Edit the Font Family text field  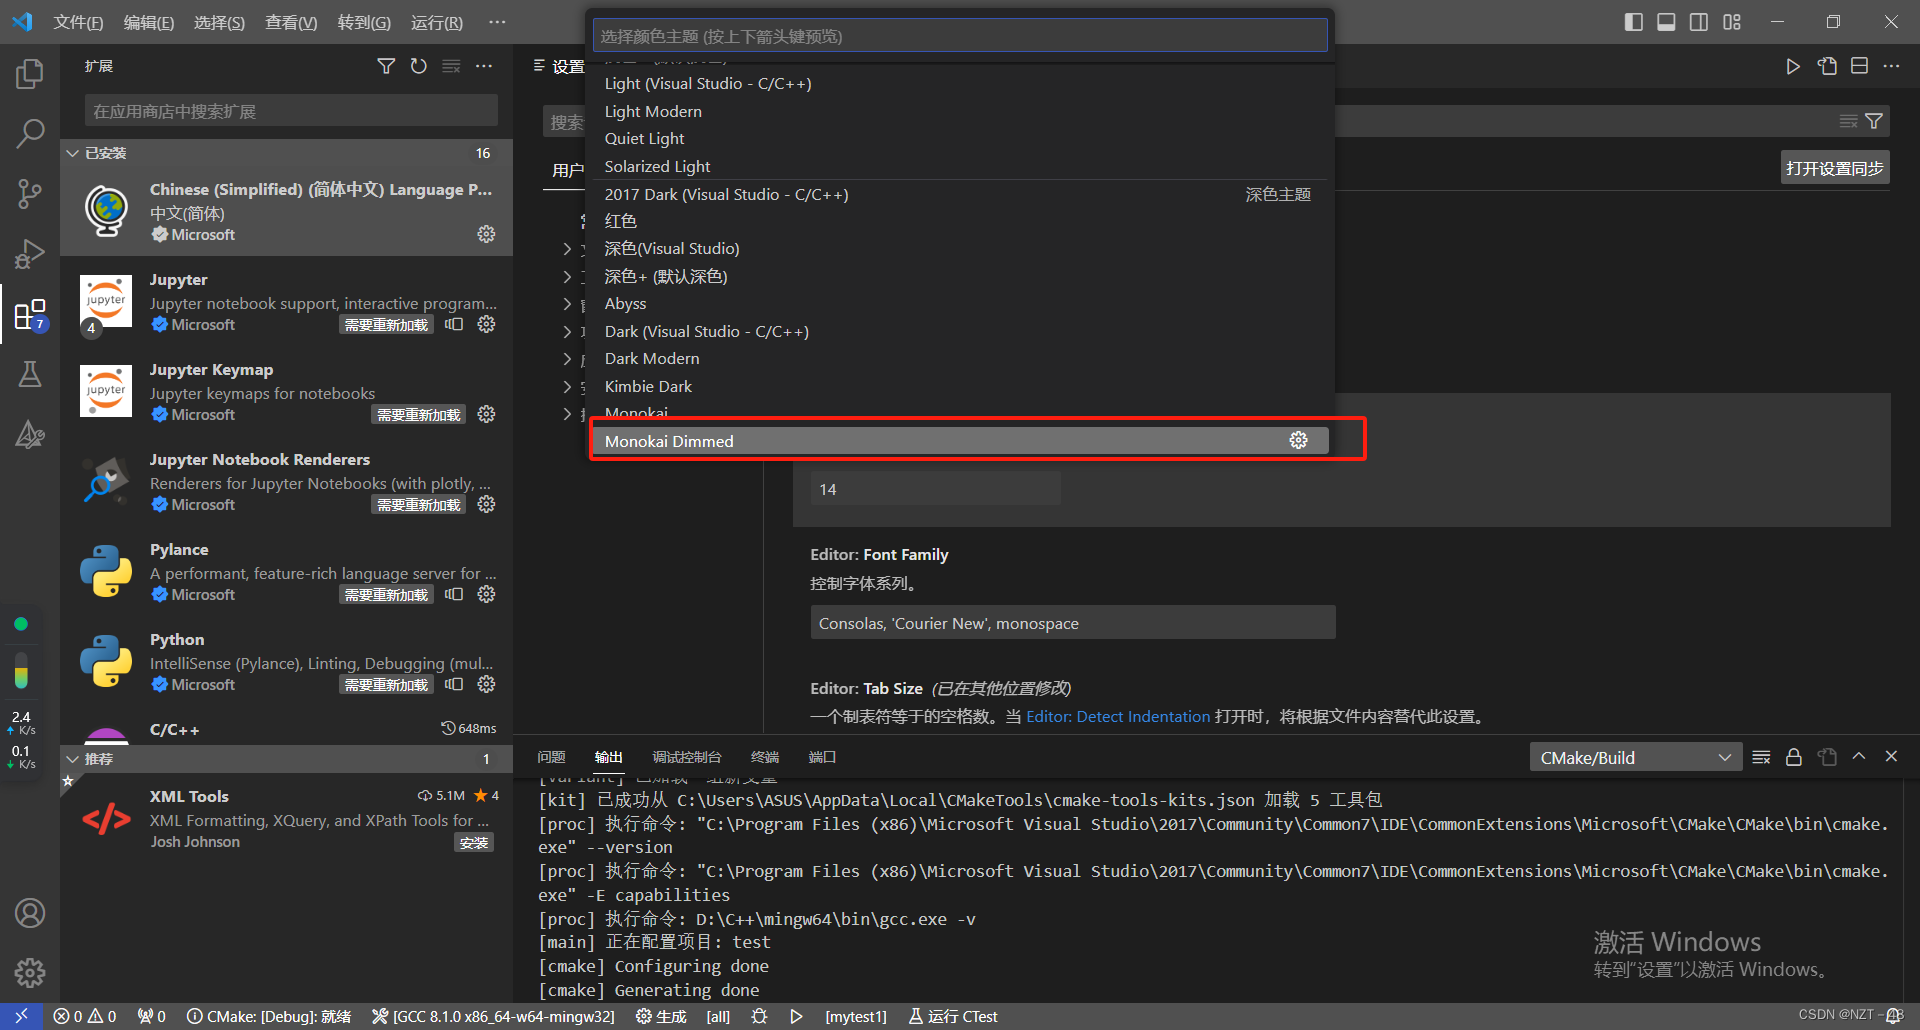(x=1073, y=623)
